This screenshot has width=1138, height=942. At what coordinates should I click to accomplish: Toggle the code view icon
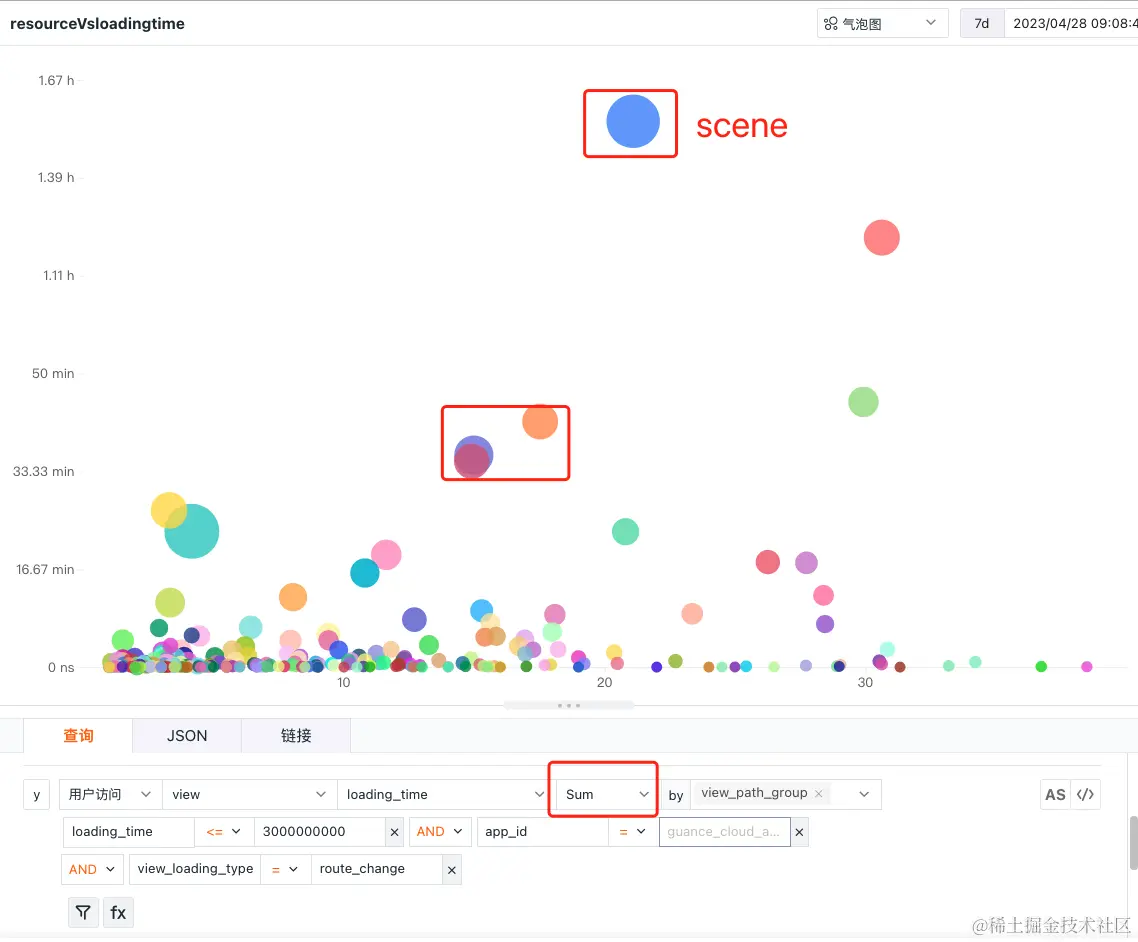point(1086,795)
